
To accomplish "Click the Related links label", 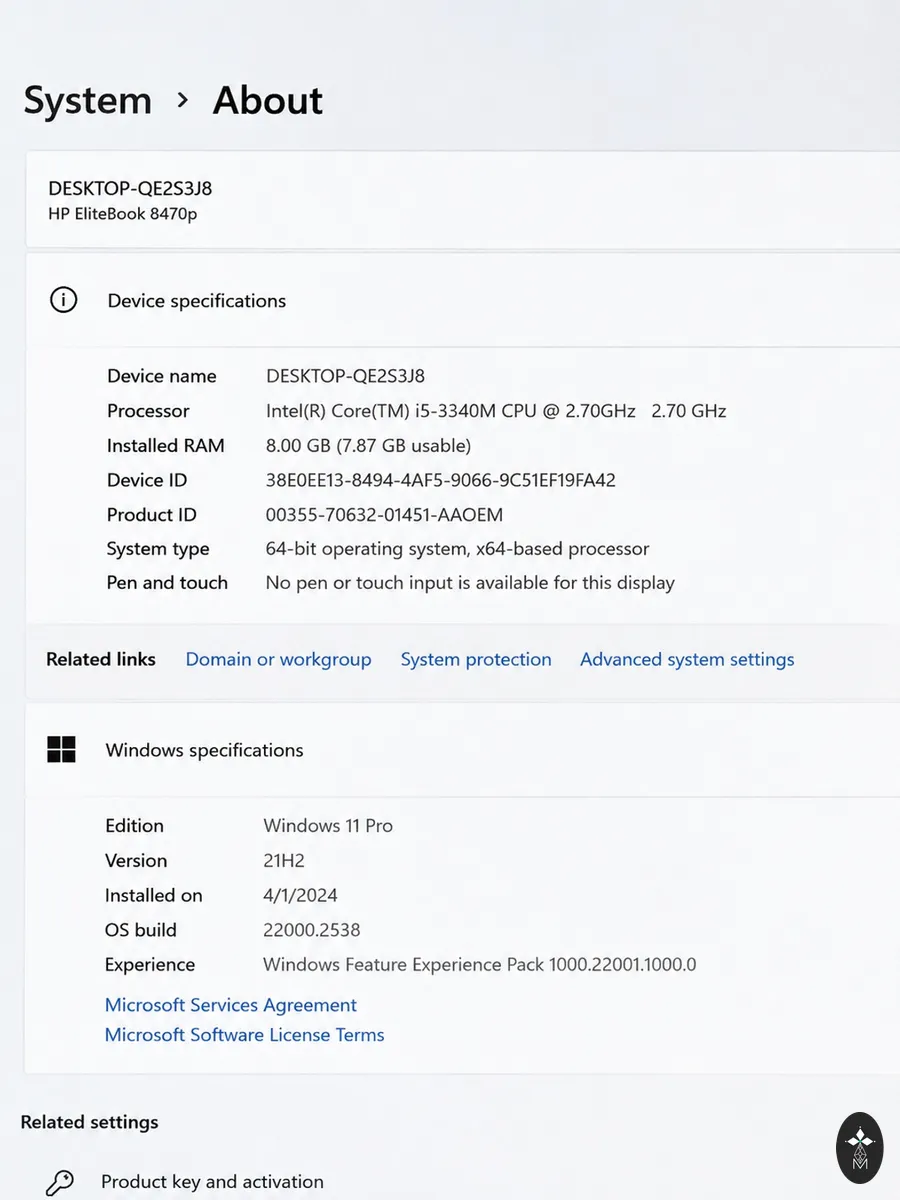I will pos(101,659).
